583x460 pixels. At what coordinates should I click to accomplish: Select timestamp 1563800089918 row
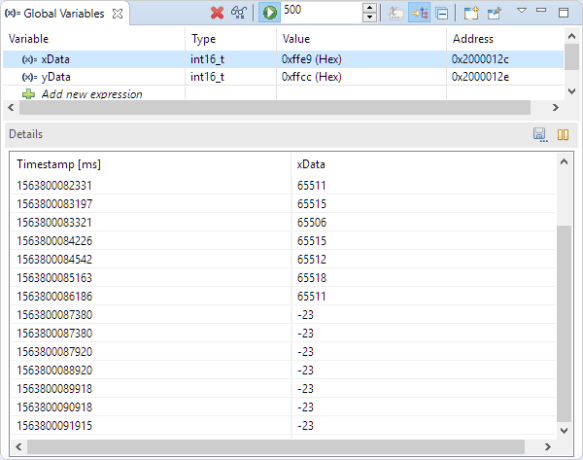[x=283, y=389]
